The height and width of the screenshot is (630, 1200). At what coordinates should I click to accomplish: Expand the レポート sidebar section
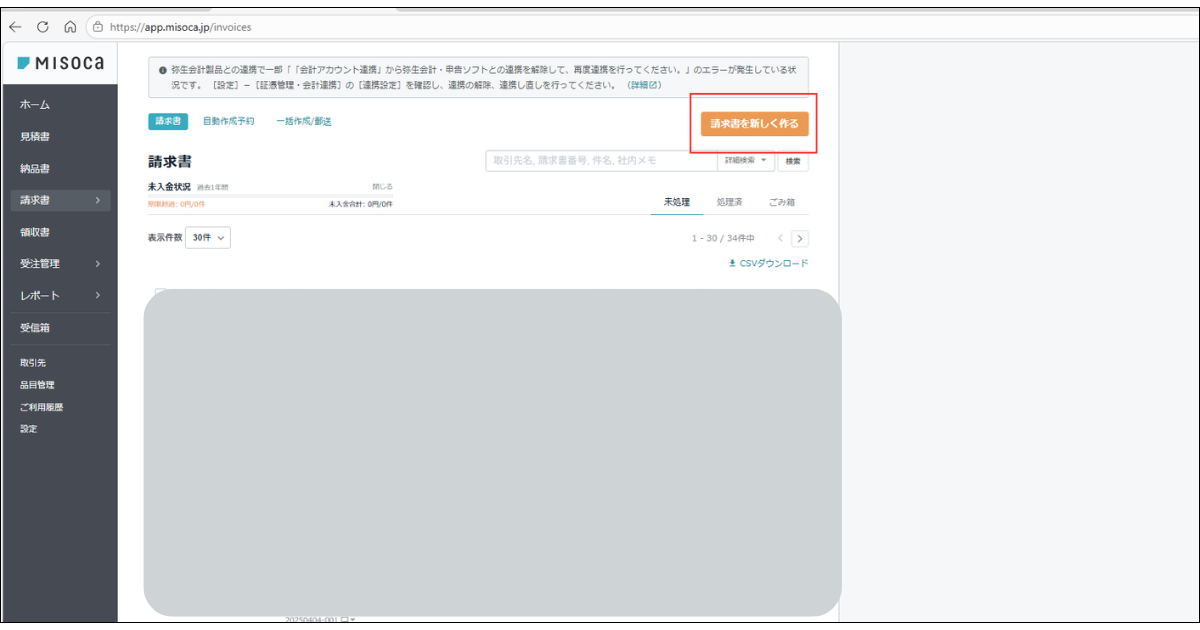click(60, 296)
